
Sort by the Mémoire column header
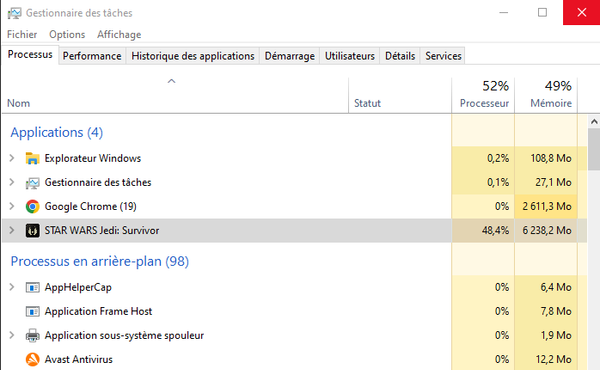546,95
